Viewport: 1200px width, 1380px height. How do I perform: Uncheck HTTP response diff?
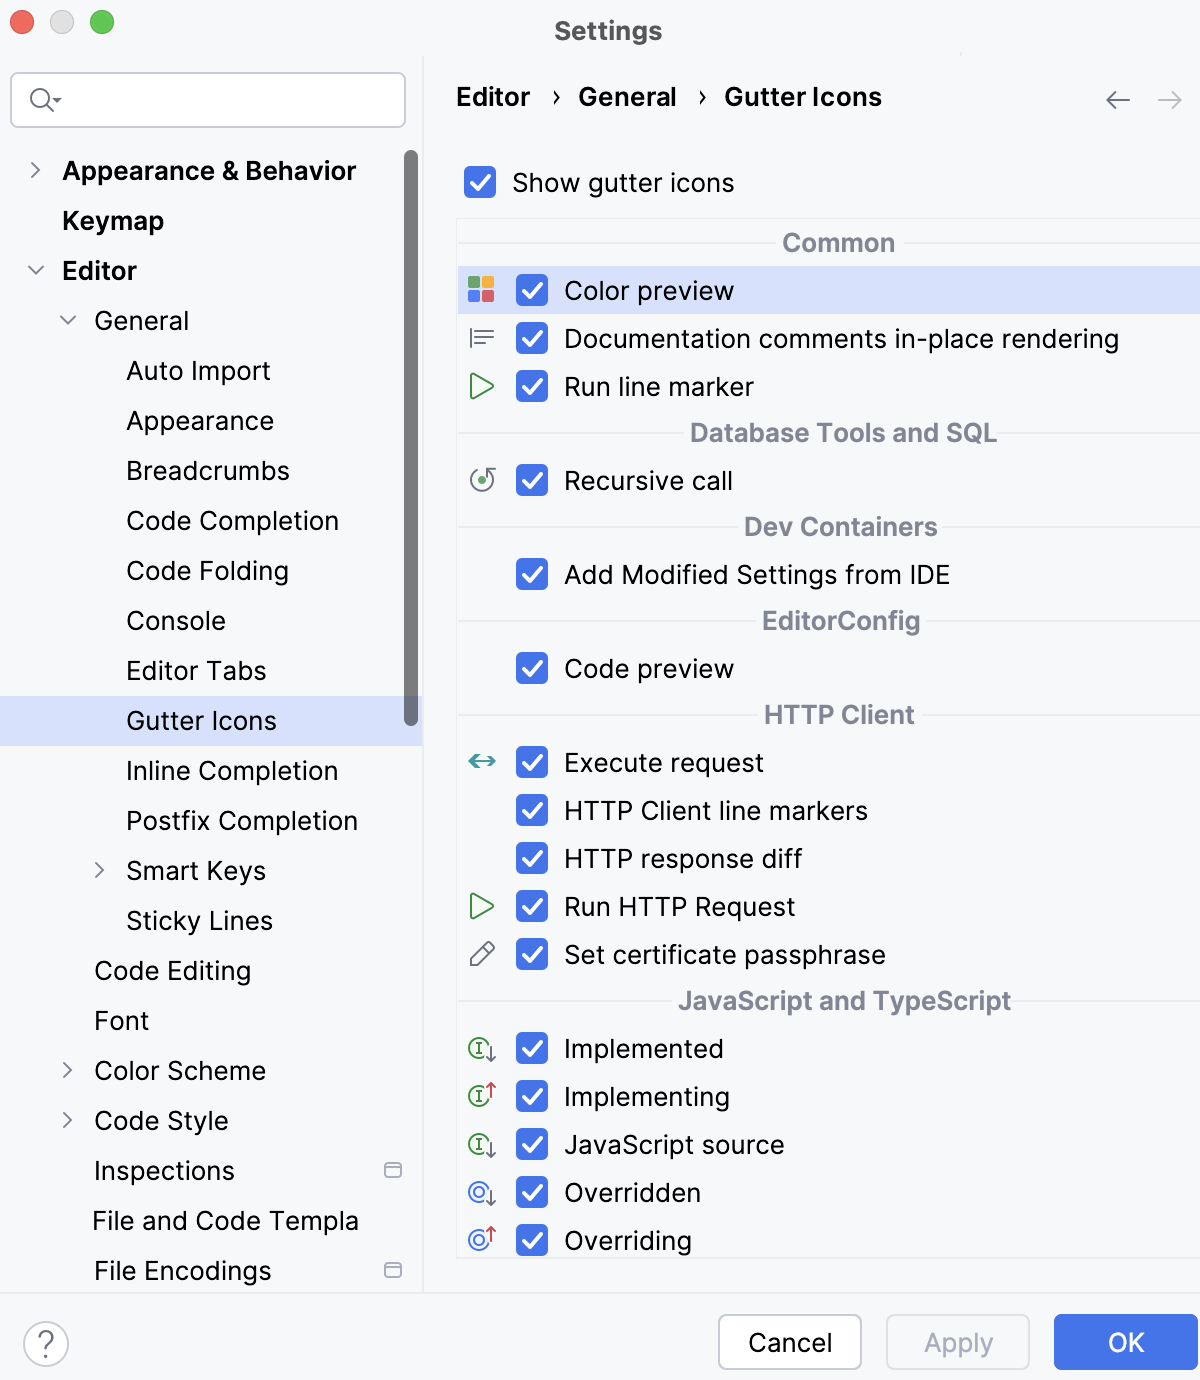(x=532, y=858)
